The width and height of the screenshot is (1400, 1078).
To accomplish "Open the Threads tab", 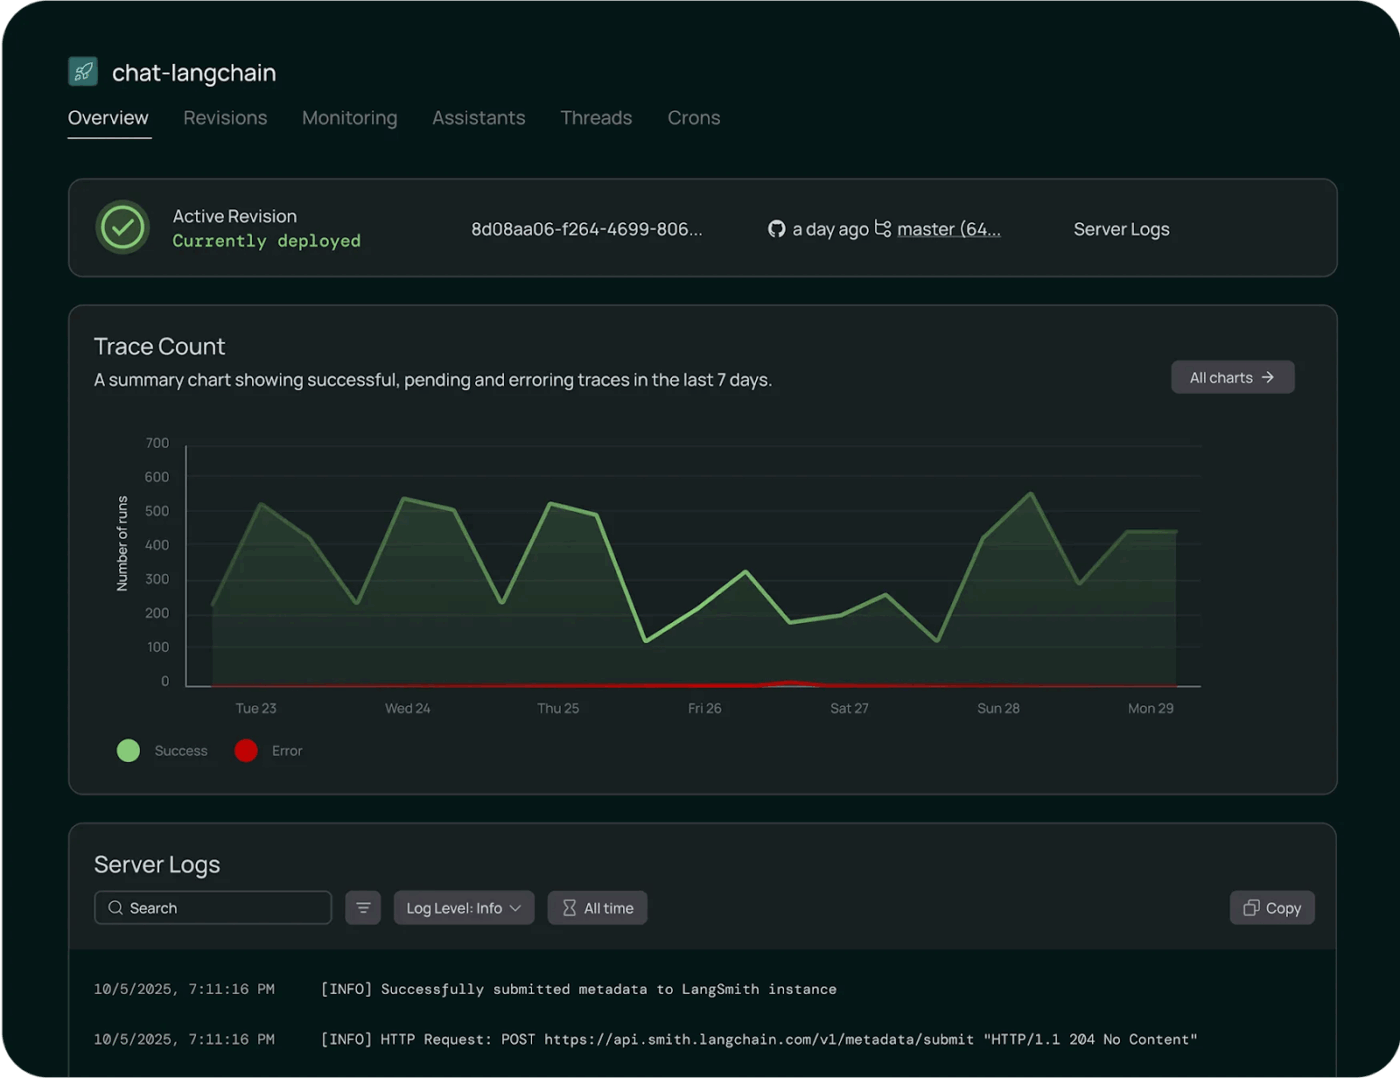I will [x=596, y=118].
